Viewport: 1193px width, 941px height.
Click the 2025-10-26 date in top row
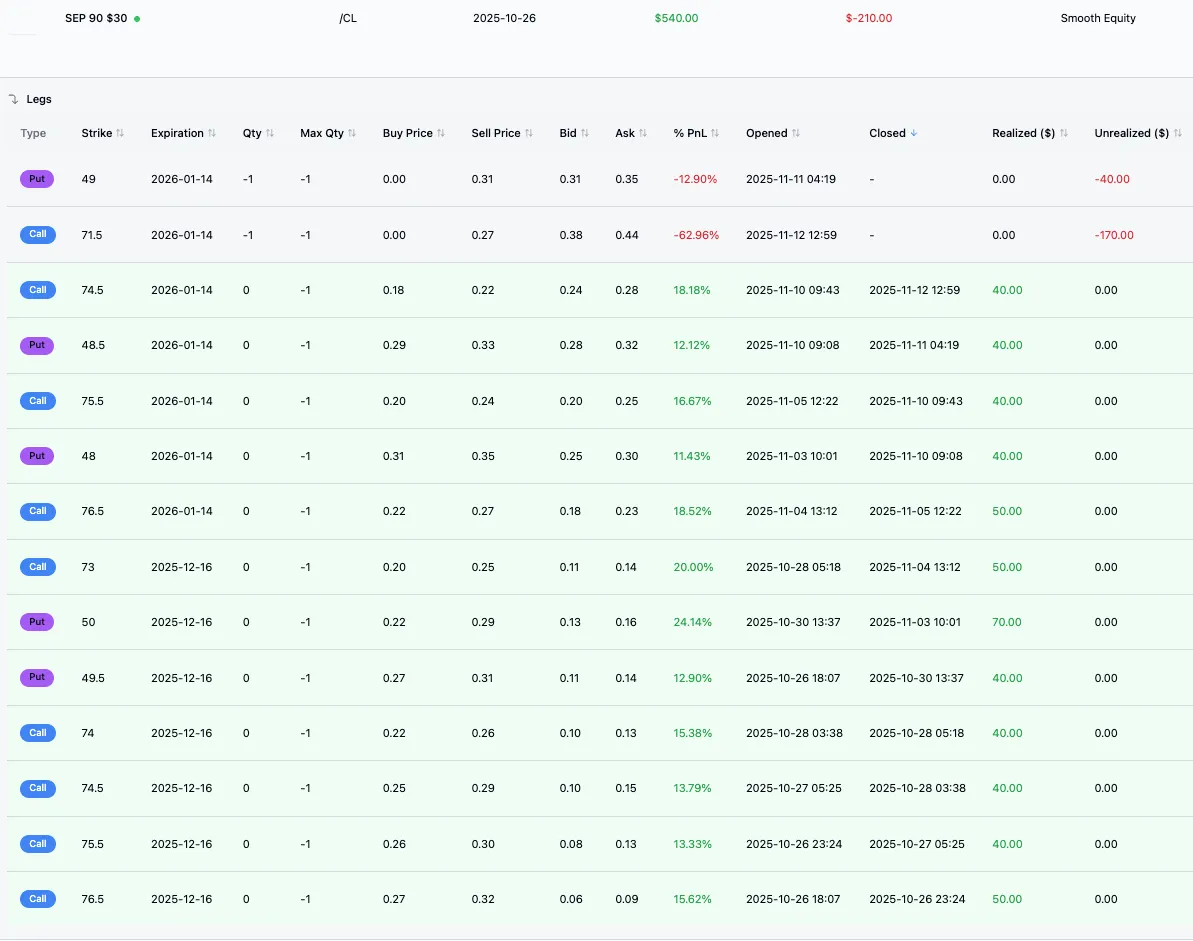[504, 18]
